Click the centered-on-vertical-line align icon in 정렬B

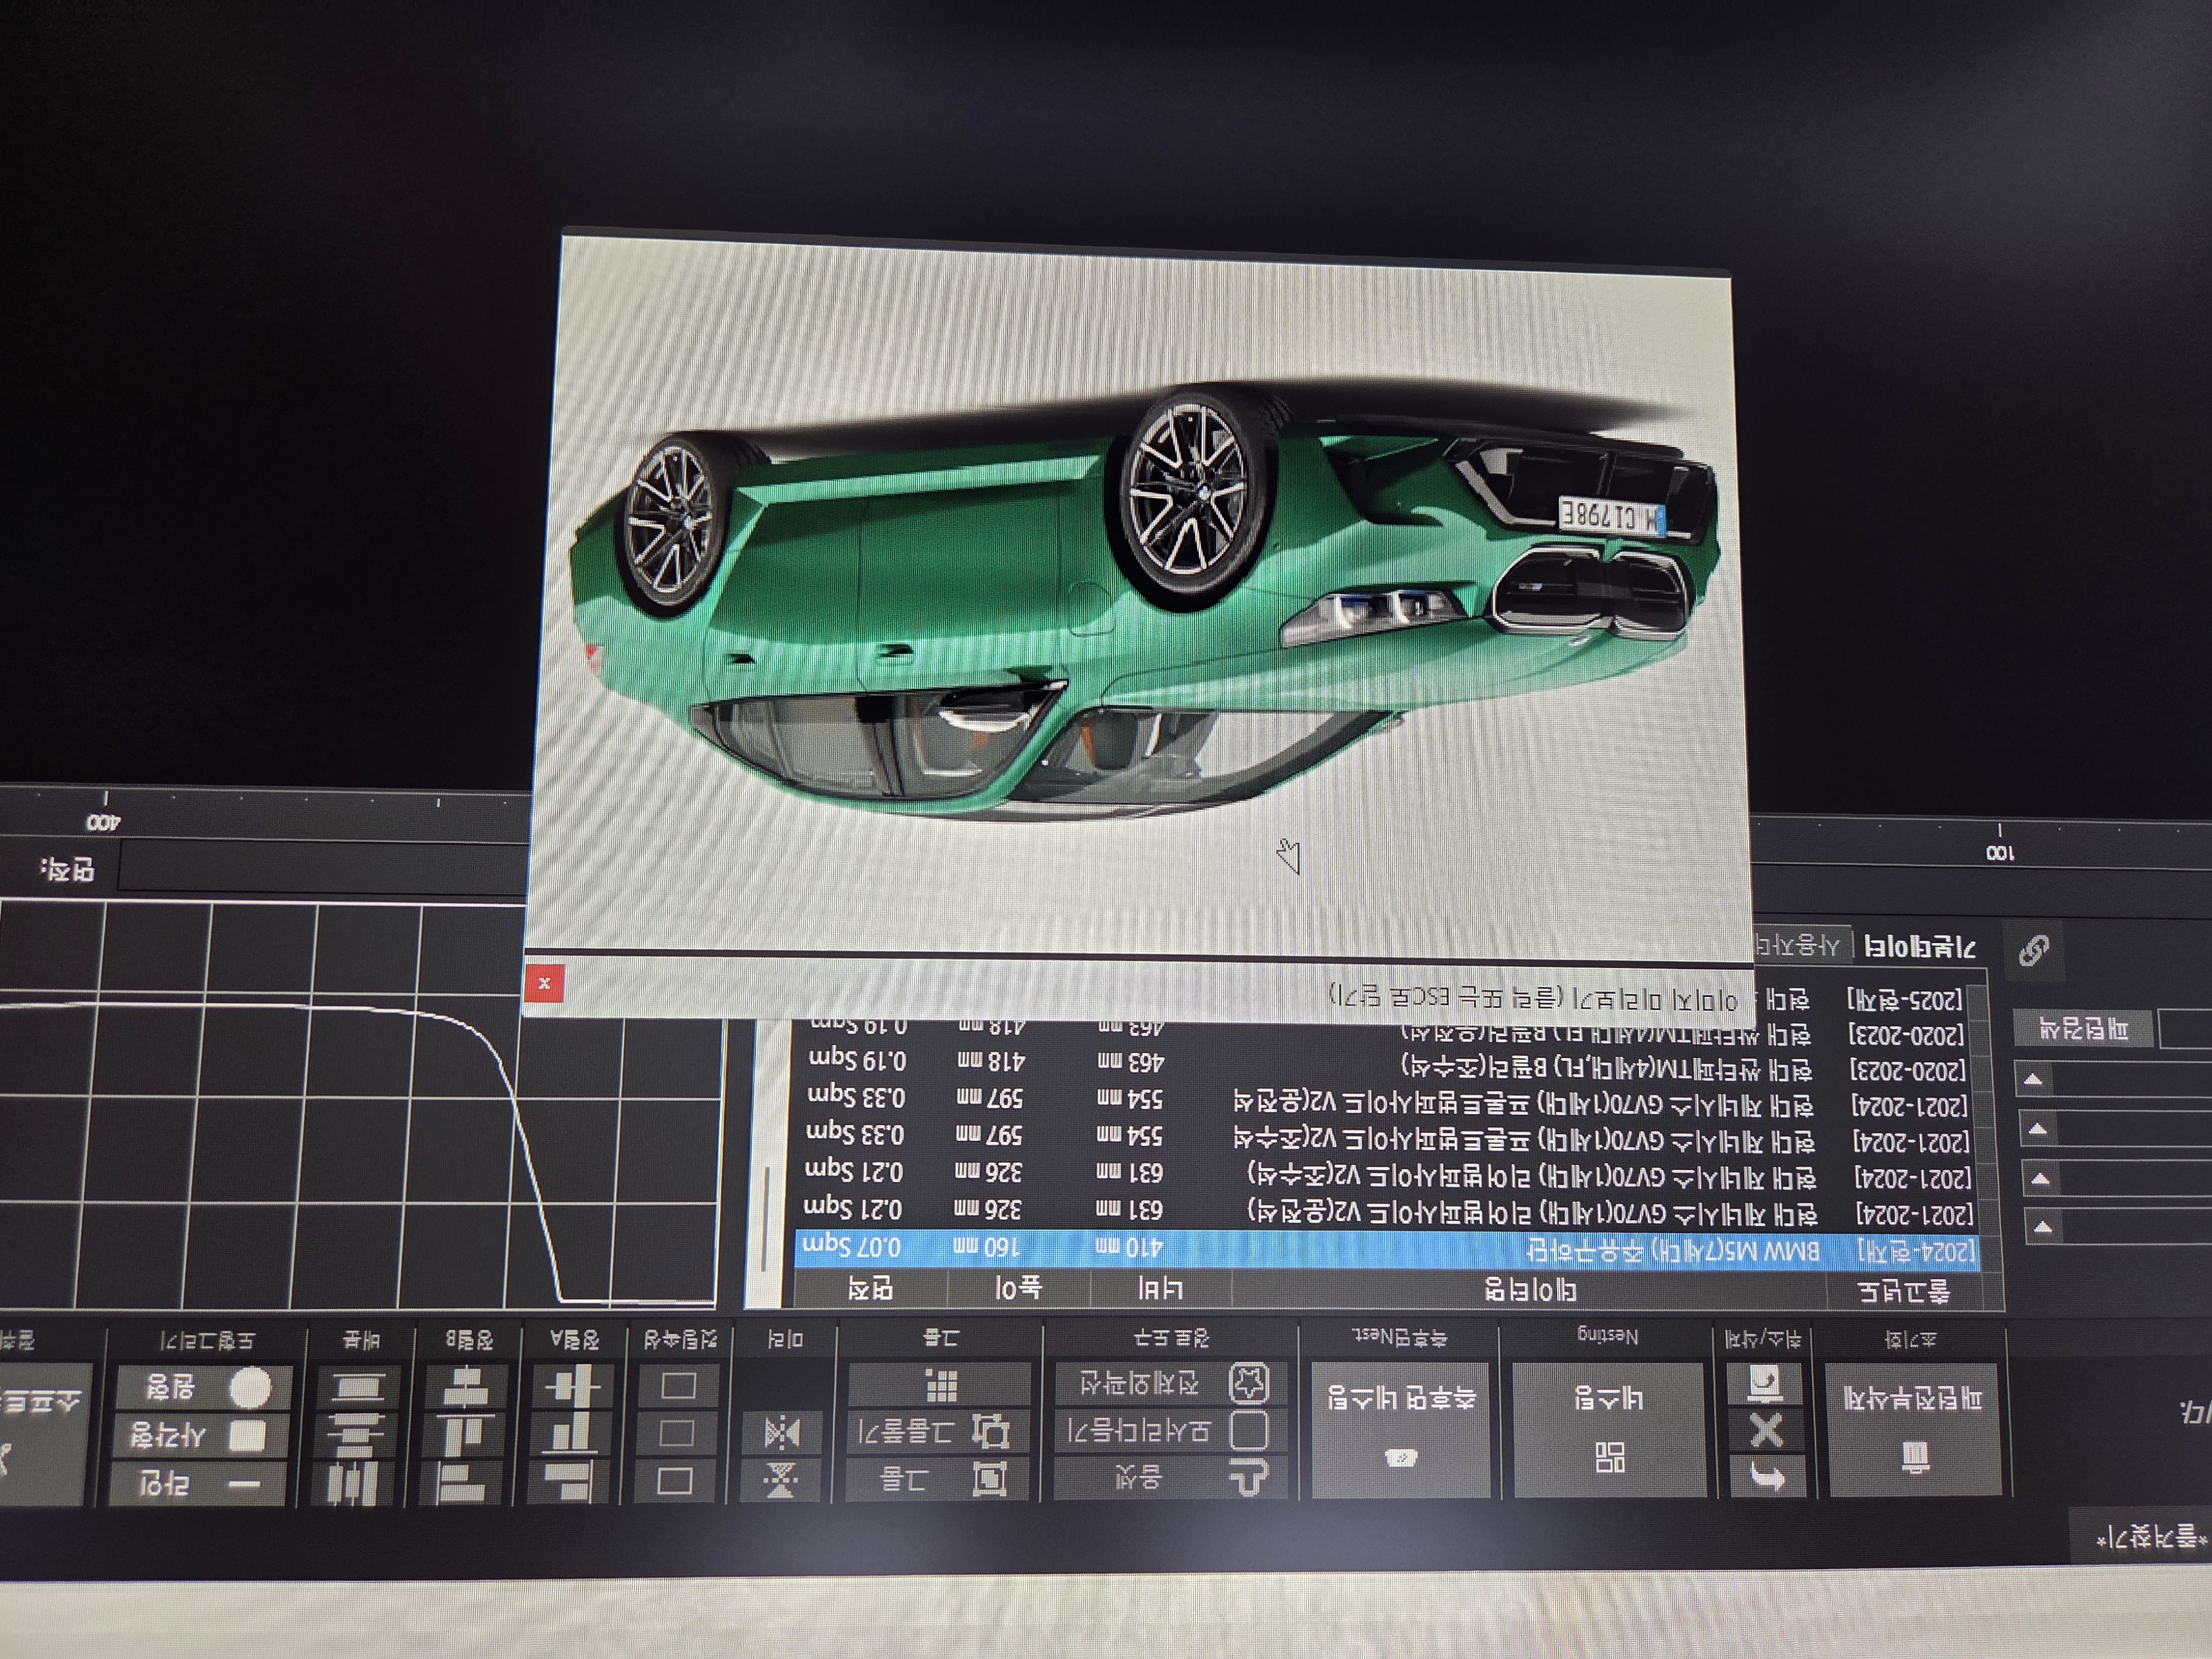point(465,1387)
